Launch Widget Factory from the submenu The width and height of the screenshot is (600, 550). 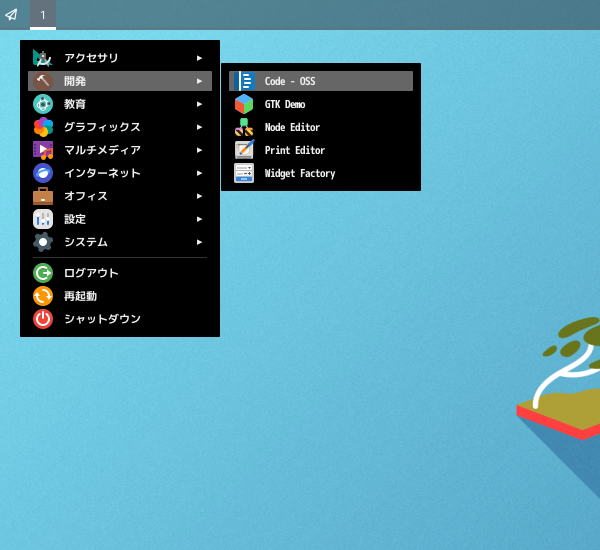(x=300, y=173)
